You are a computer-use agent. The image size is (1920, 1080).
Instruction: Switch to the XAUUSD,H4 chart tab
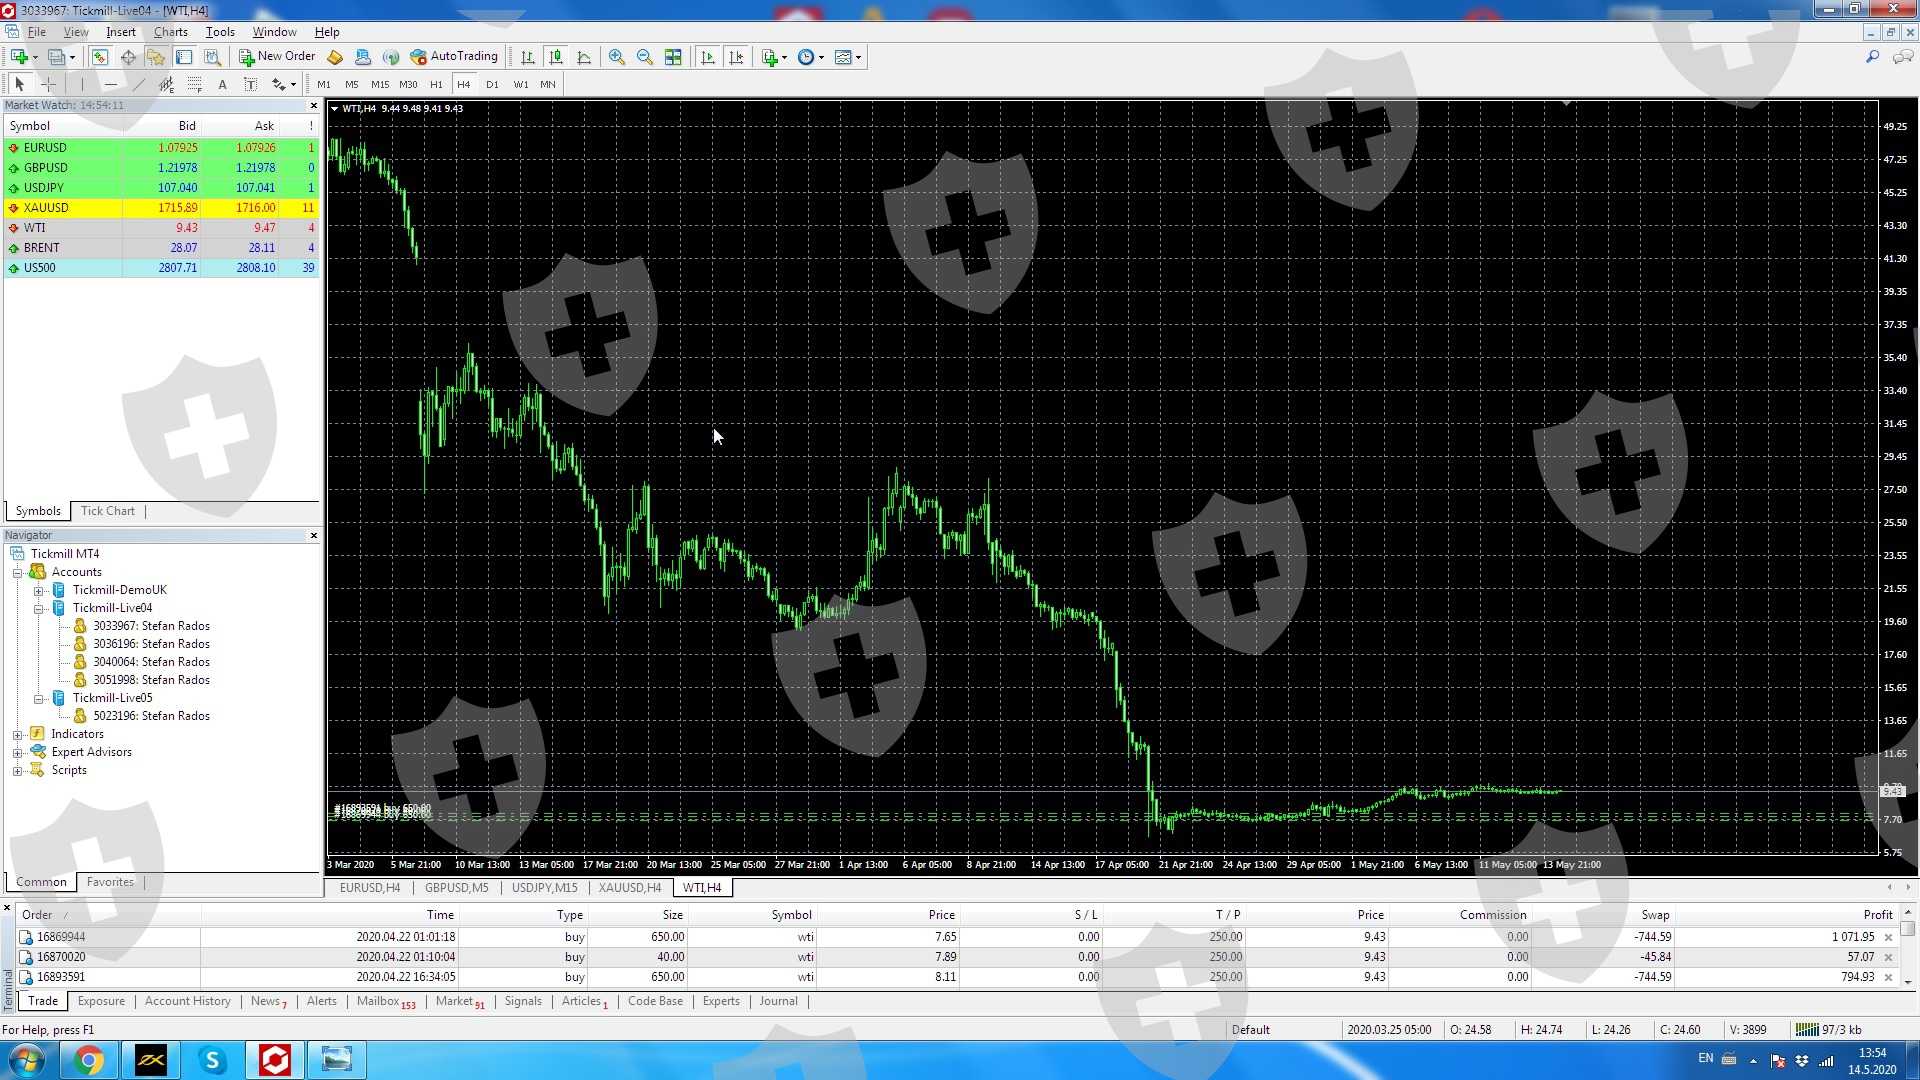click(629, 888)
